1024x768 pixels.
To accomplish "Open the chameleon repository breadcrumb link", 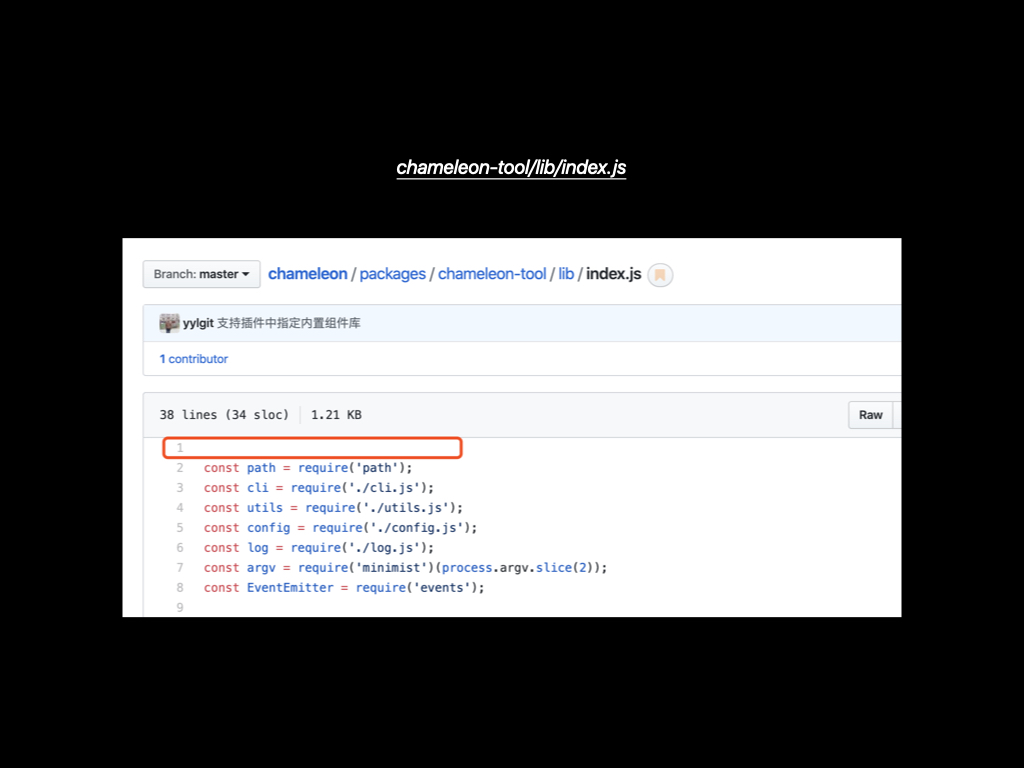I will click(308, 274).
